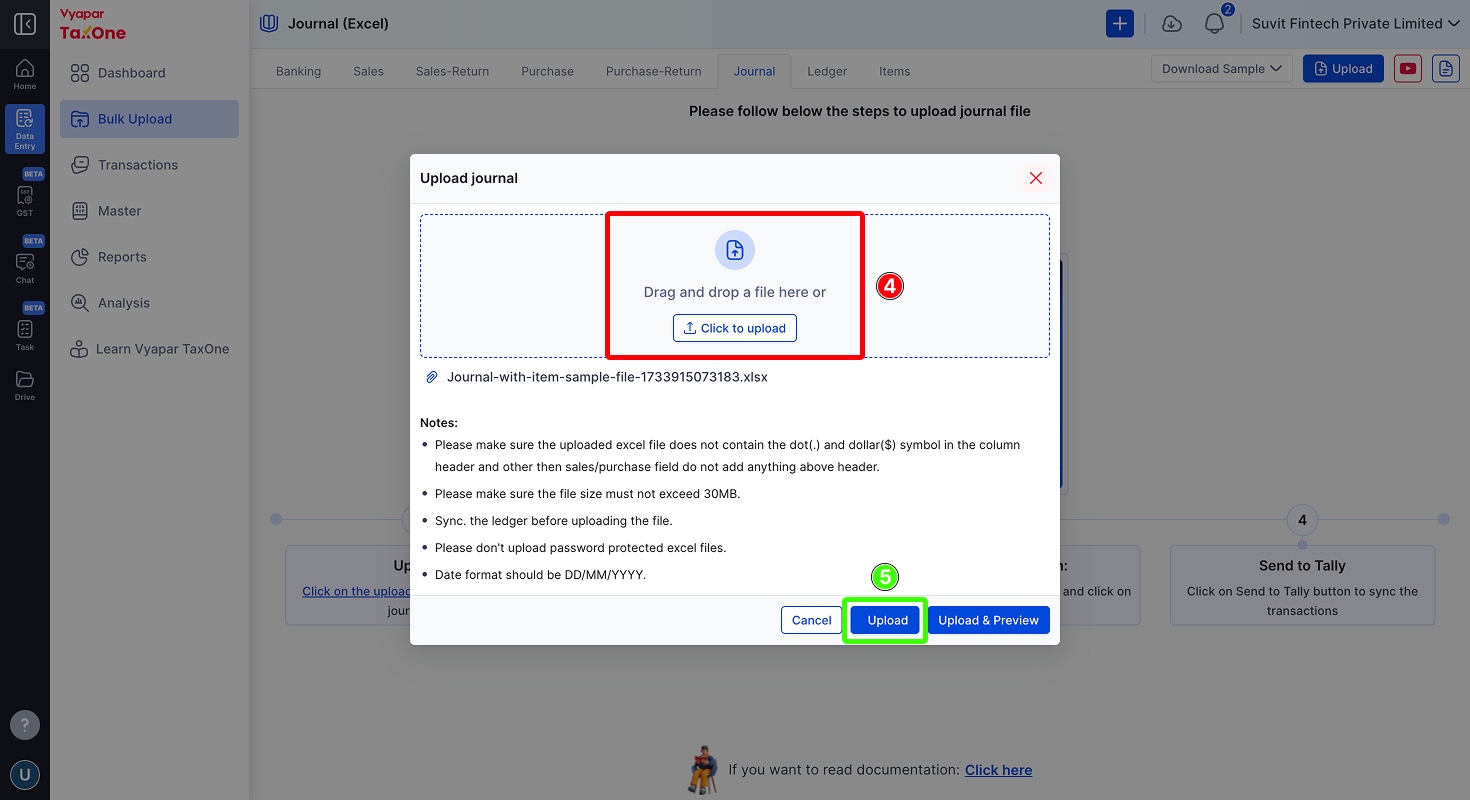Open the Suvit Fintech Private Limited company dropdown

pos(1356,24)
